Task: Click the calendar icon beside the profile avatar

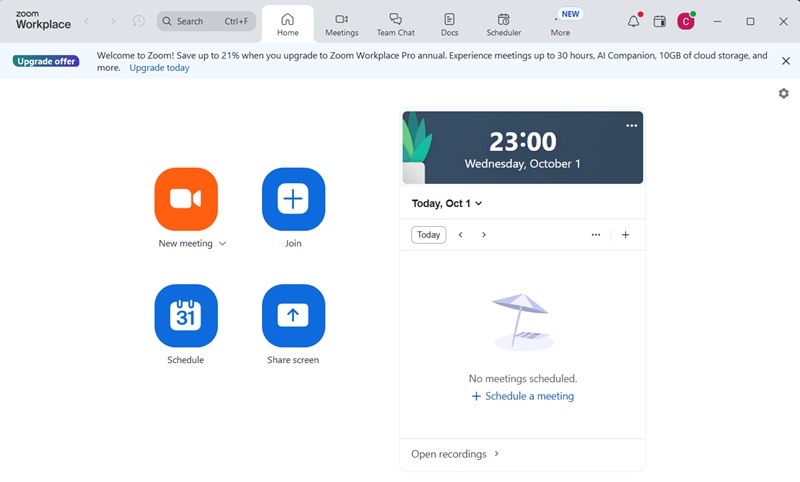Action: click(x=659, y=21)
